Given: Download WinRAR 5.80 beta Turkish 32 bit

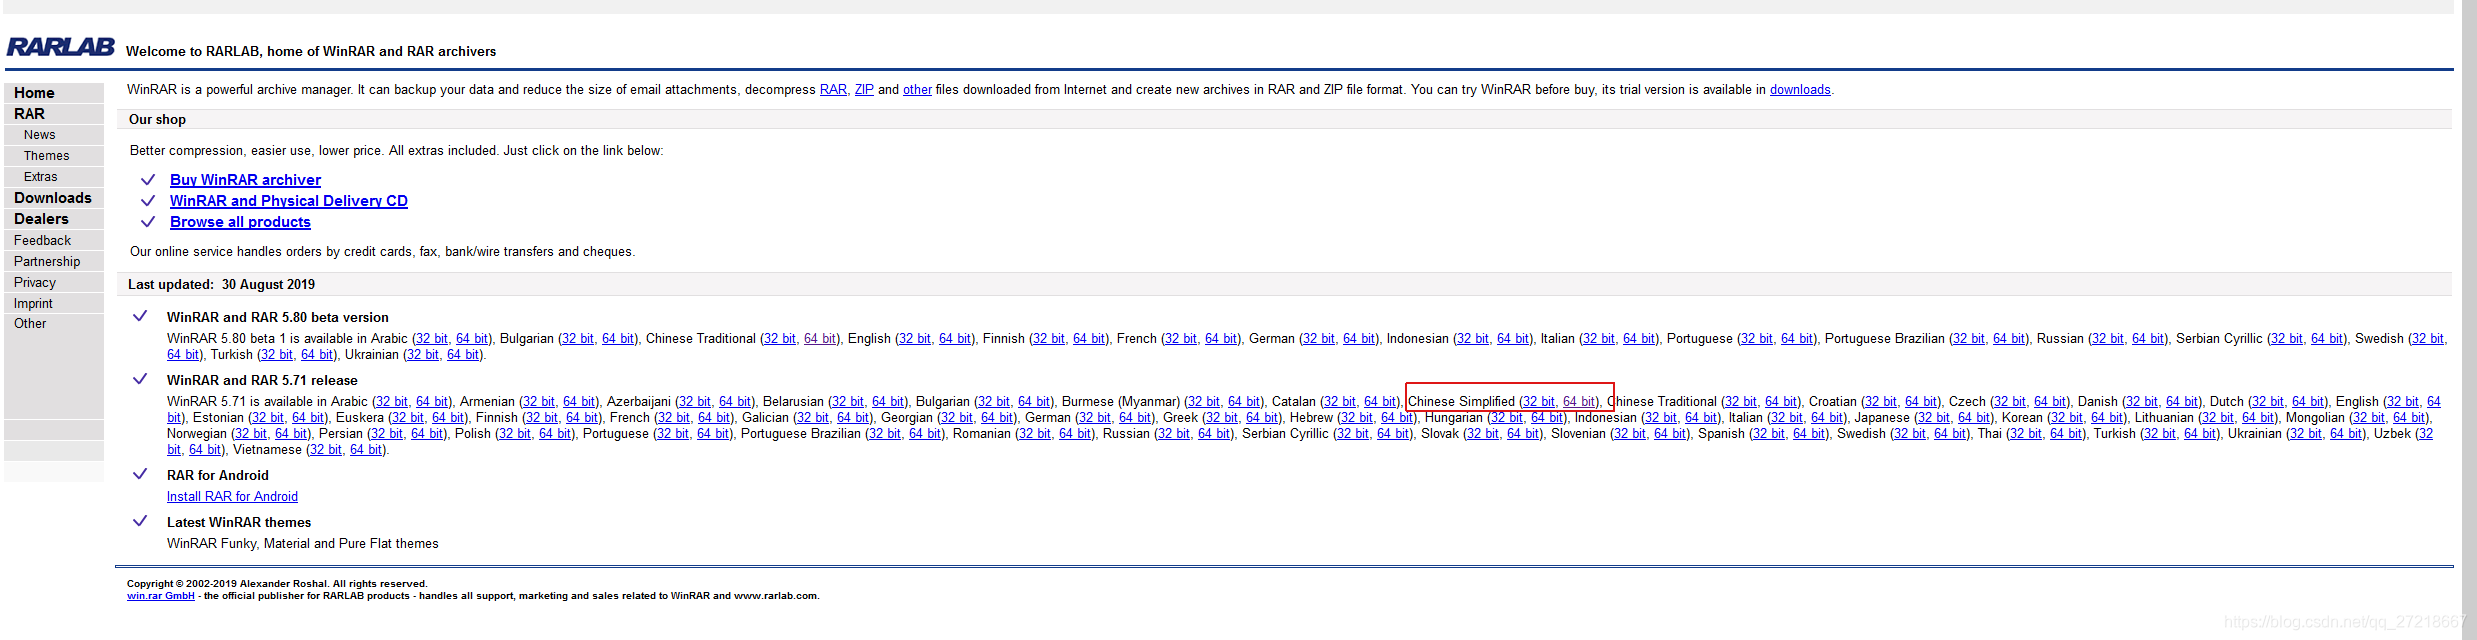Looking at the screenshot, I should coord(277,355).
